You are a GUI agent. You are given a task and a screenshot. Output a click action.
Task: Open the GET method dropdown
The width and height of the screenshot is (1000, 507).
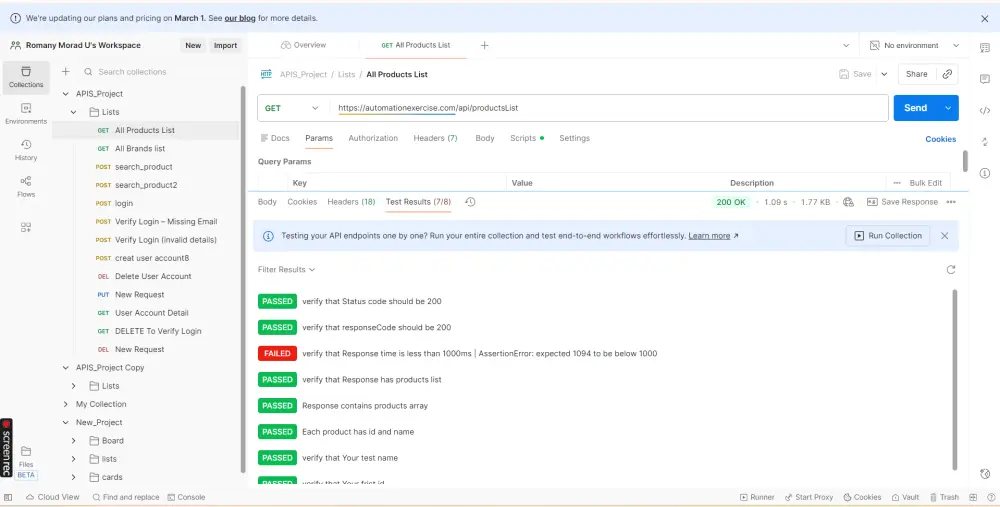pos(291,108)
